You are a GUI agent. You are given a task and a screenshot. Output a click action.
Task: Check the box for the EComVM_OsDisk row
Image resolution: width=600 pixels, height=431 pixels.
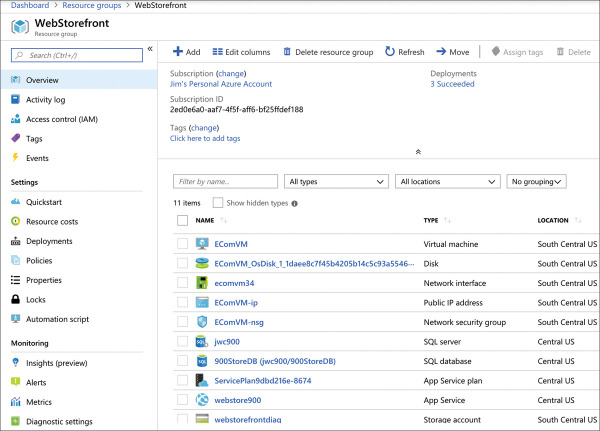[x=183, y=263]
